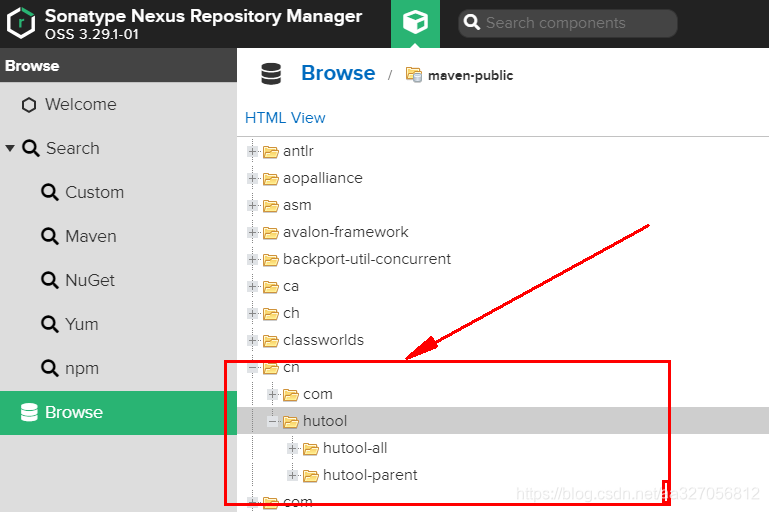Select the hutool-parent folder icon
This screenshot has height=512, width=769.
pyautogui.click(x=310, y=475)
